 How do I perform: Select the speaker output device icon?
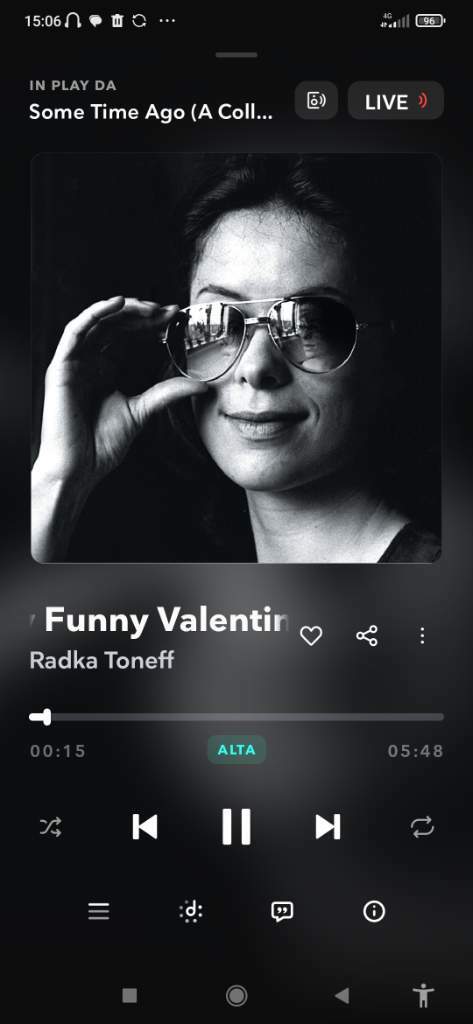(316, 101)
